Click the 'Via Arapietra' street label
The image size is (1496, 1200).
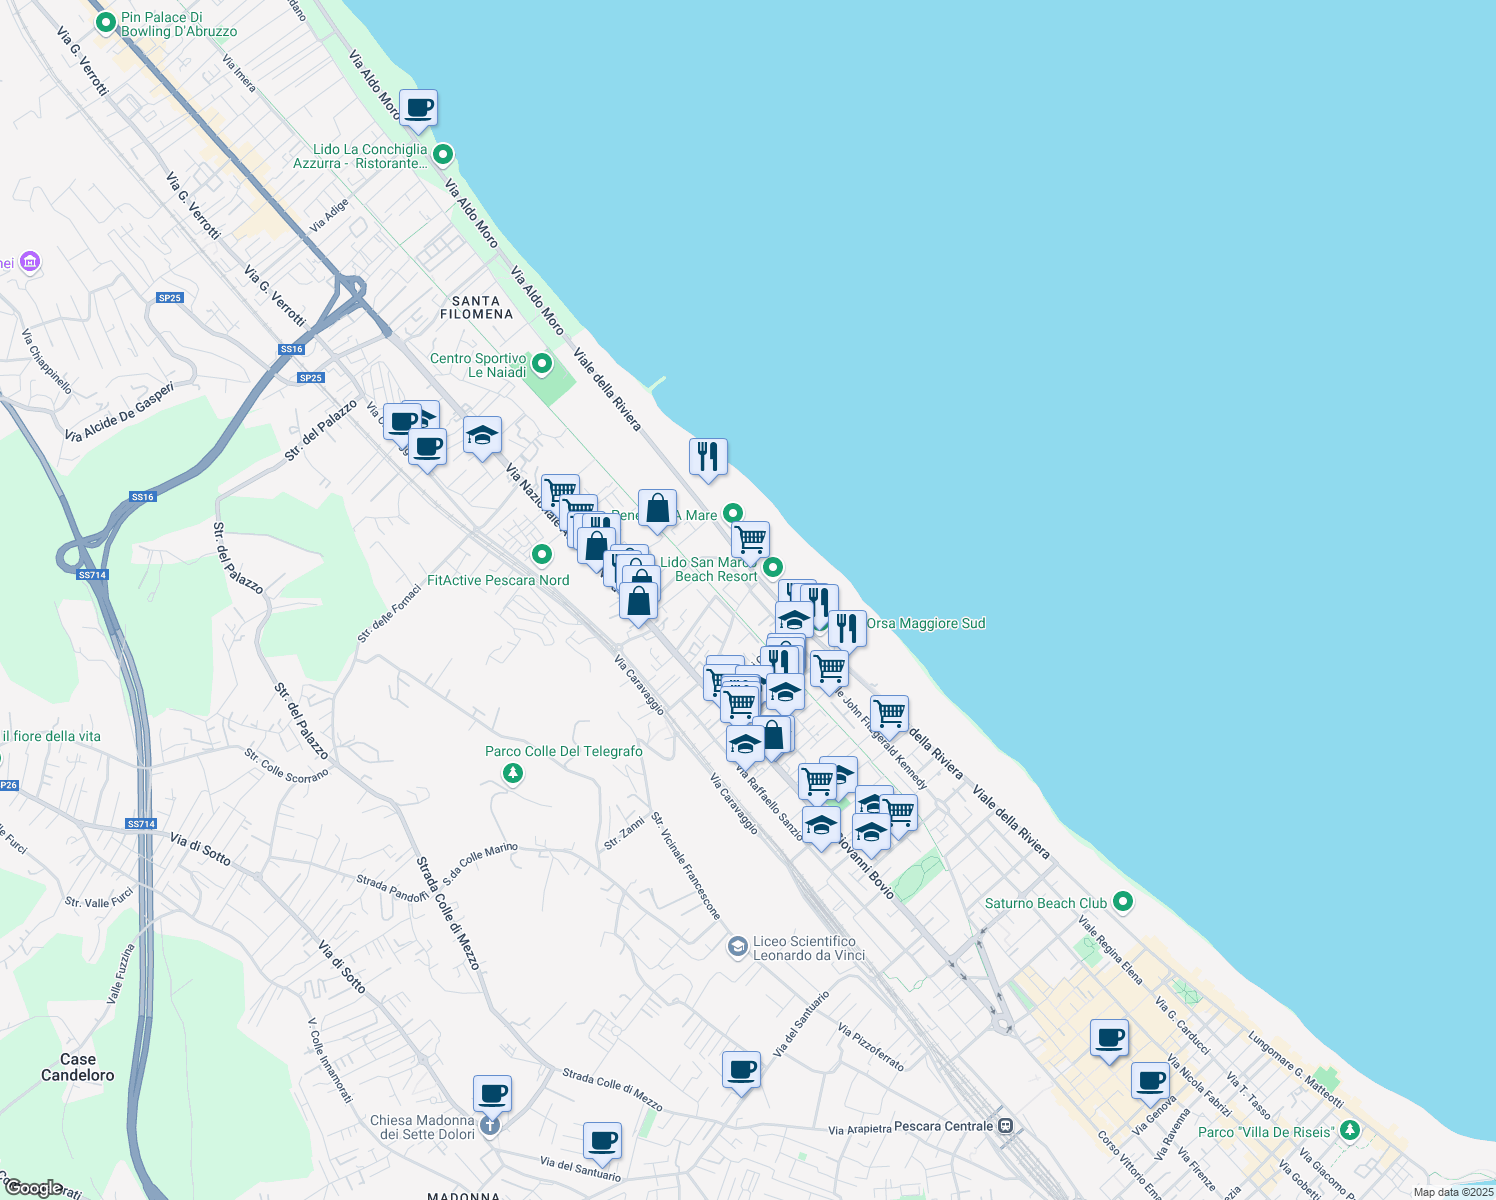click(860, 1129)
